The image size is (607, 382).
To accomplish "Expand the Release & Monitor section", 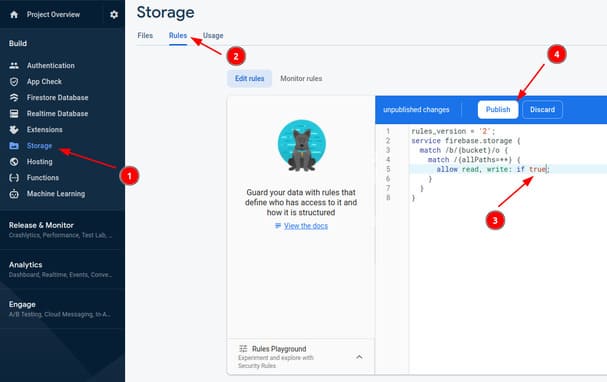I will pyautogui.click(x=62, y=230).
